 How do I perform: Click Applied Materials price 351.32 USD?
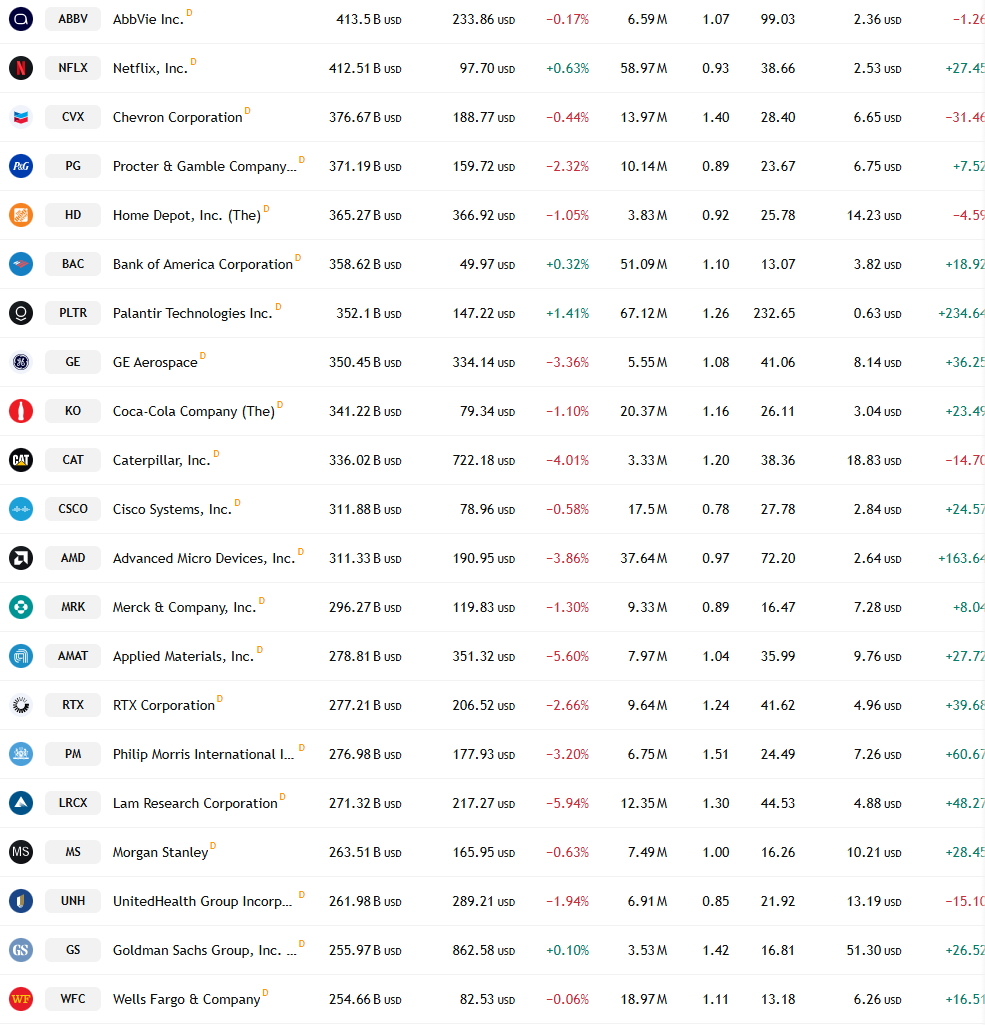pos(484,656)
